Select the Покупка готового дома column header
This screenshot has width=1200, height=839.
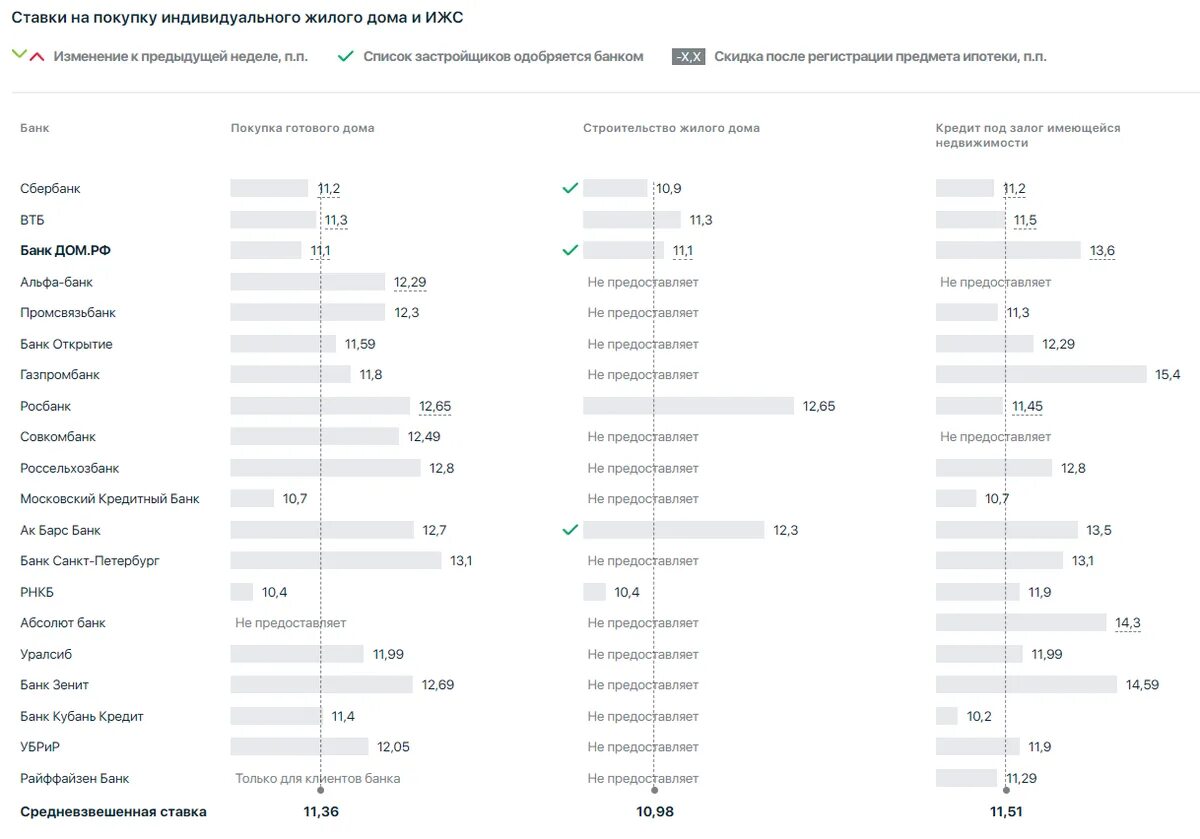pyautogui.click(x=302, y=128)
